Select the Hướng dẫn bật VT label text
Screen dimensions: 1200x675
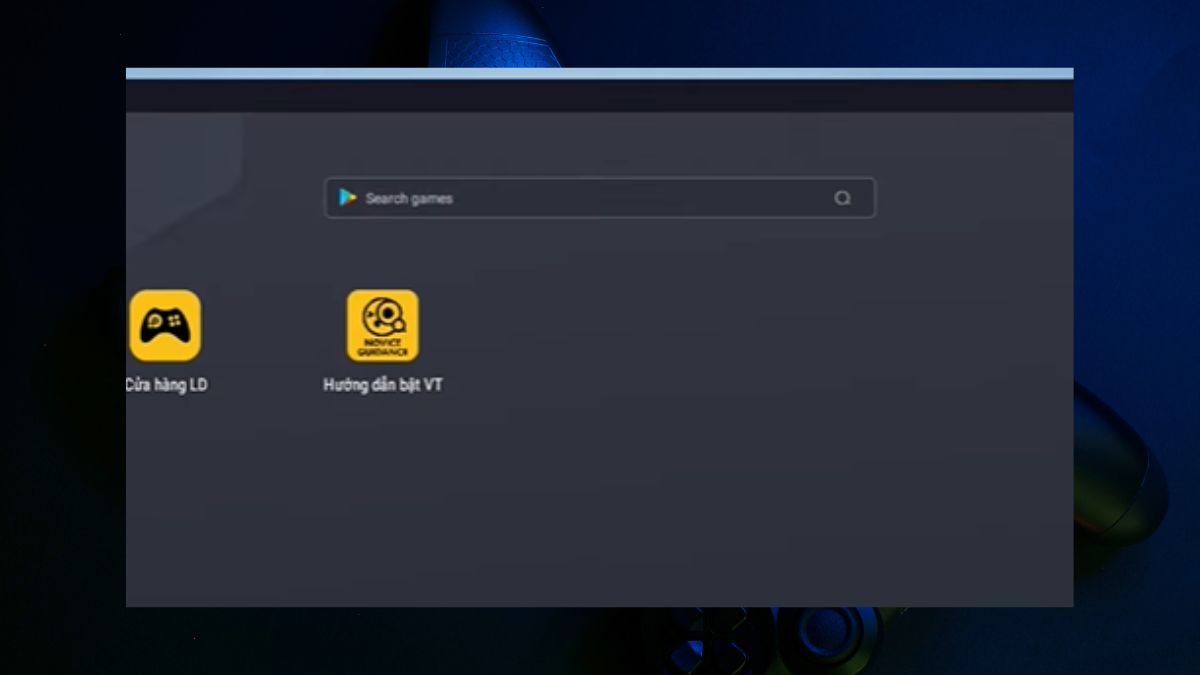[383, 385]
